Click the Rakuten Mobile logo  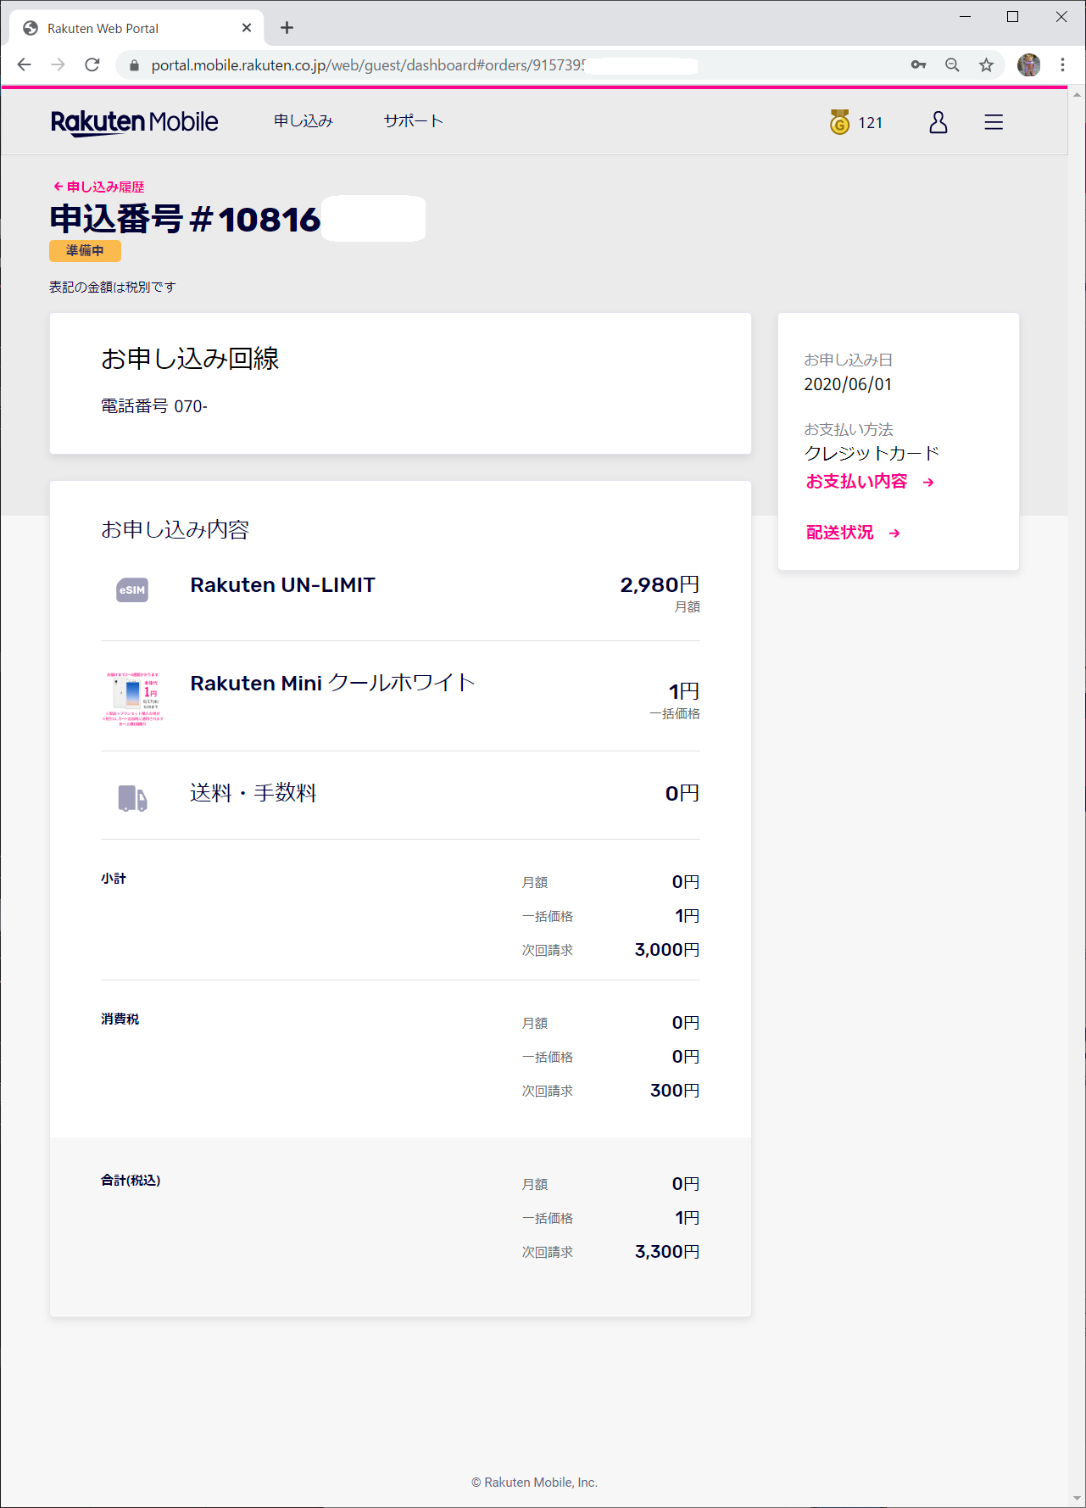pyautogui.click(x=135, y=122)
